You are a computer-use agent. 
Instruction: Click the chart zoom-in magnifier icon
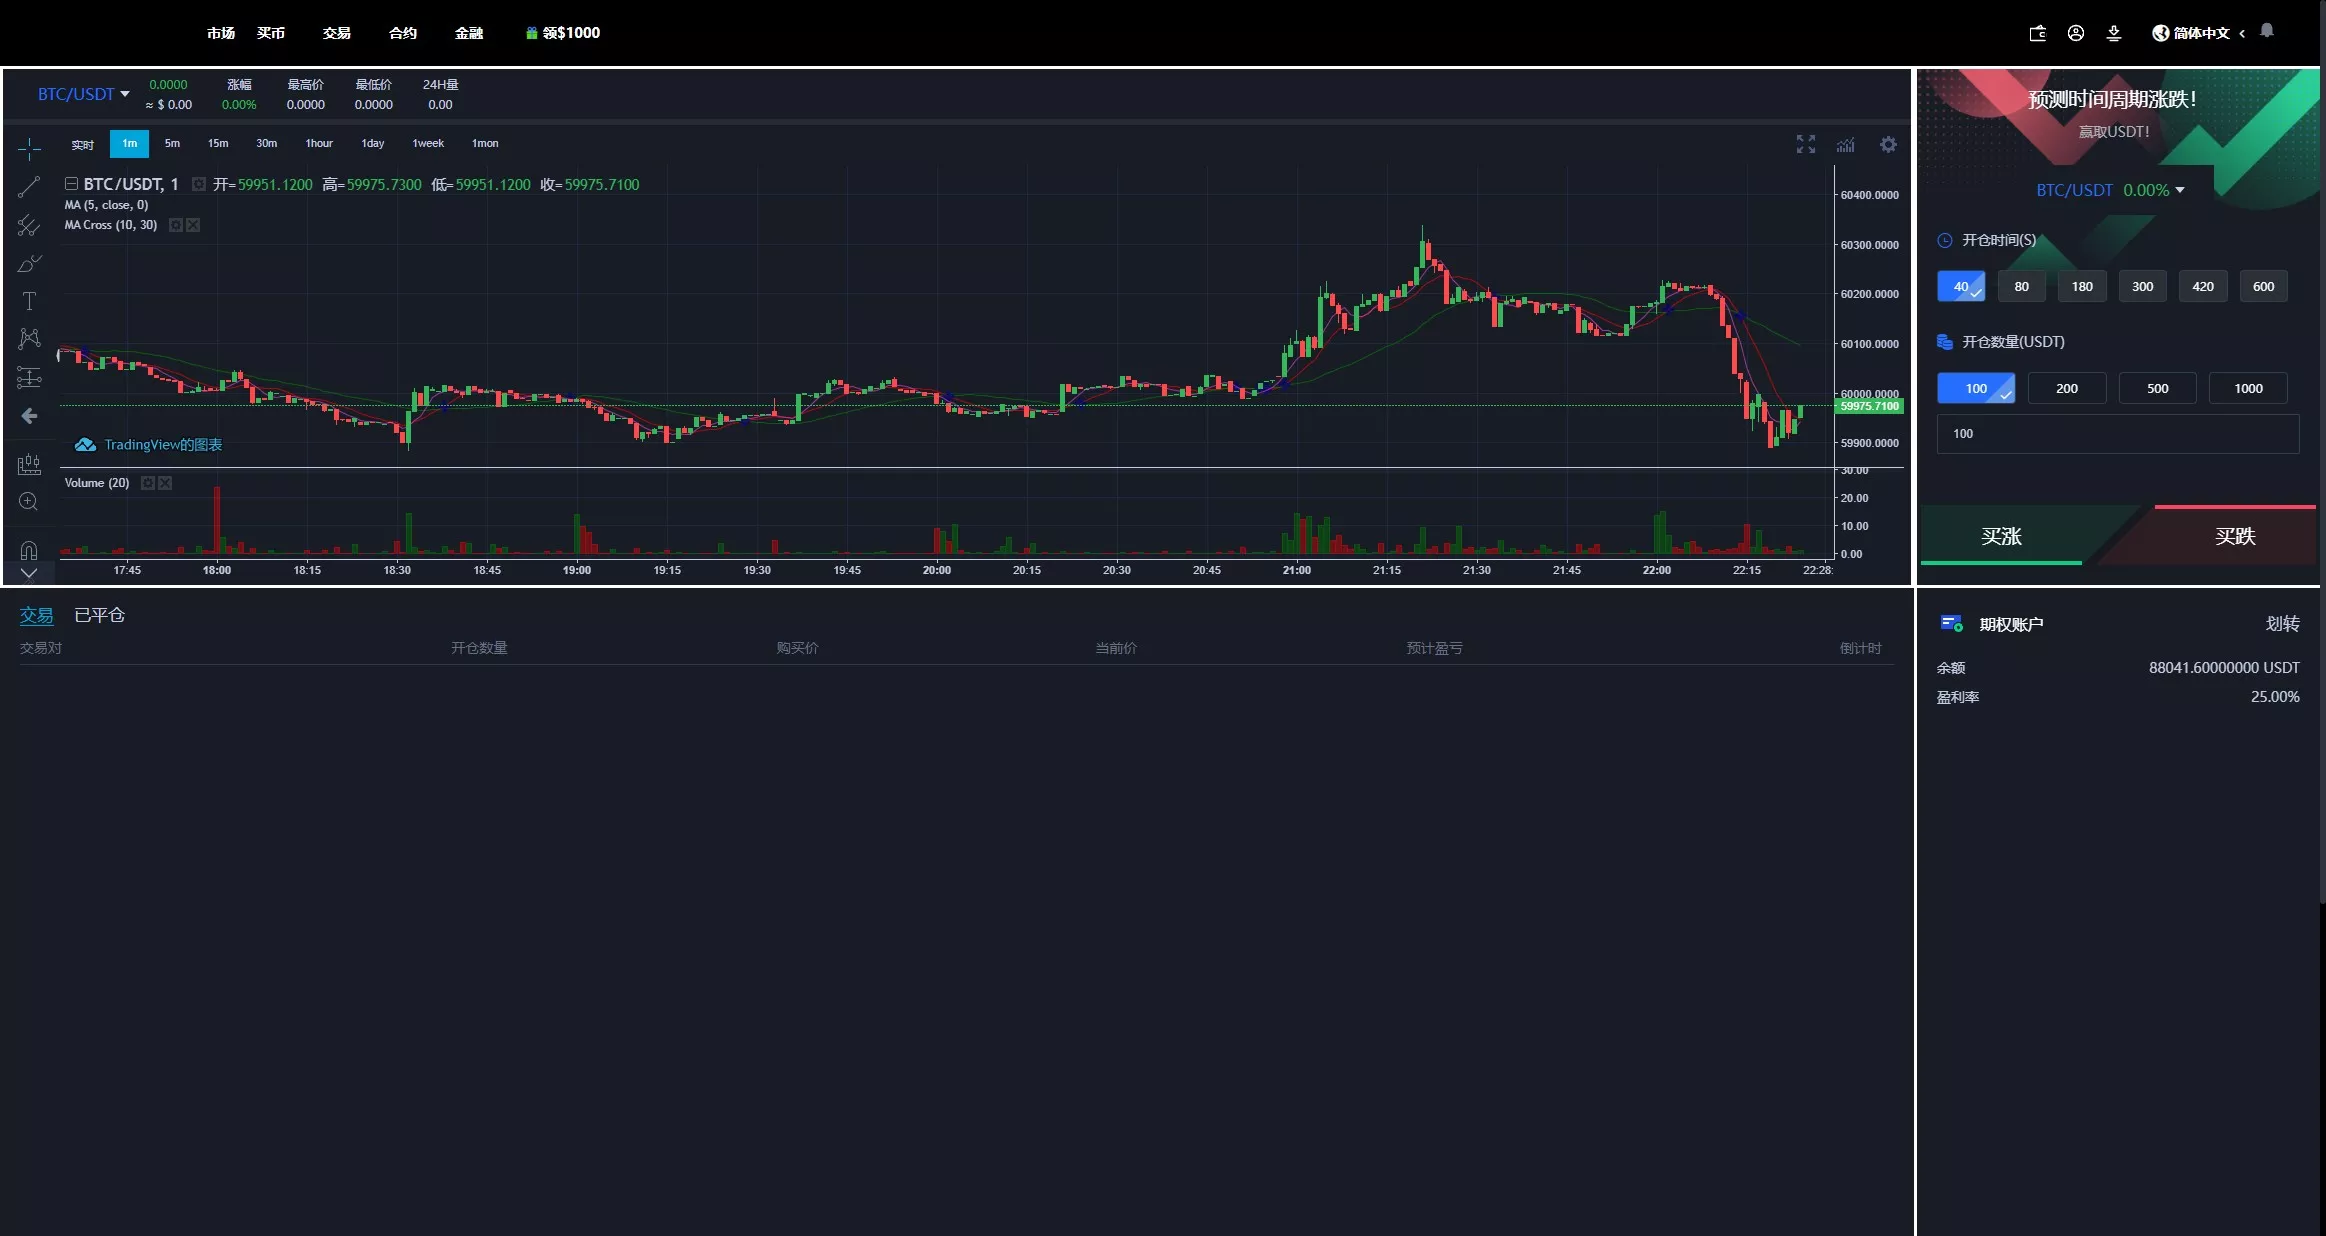click(x=29, y=501)
